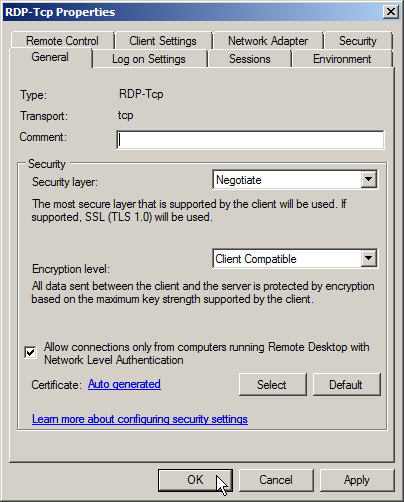Switch to the Client Settings tab

163,41
